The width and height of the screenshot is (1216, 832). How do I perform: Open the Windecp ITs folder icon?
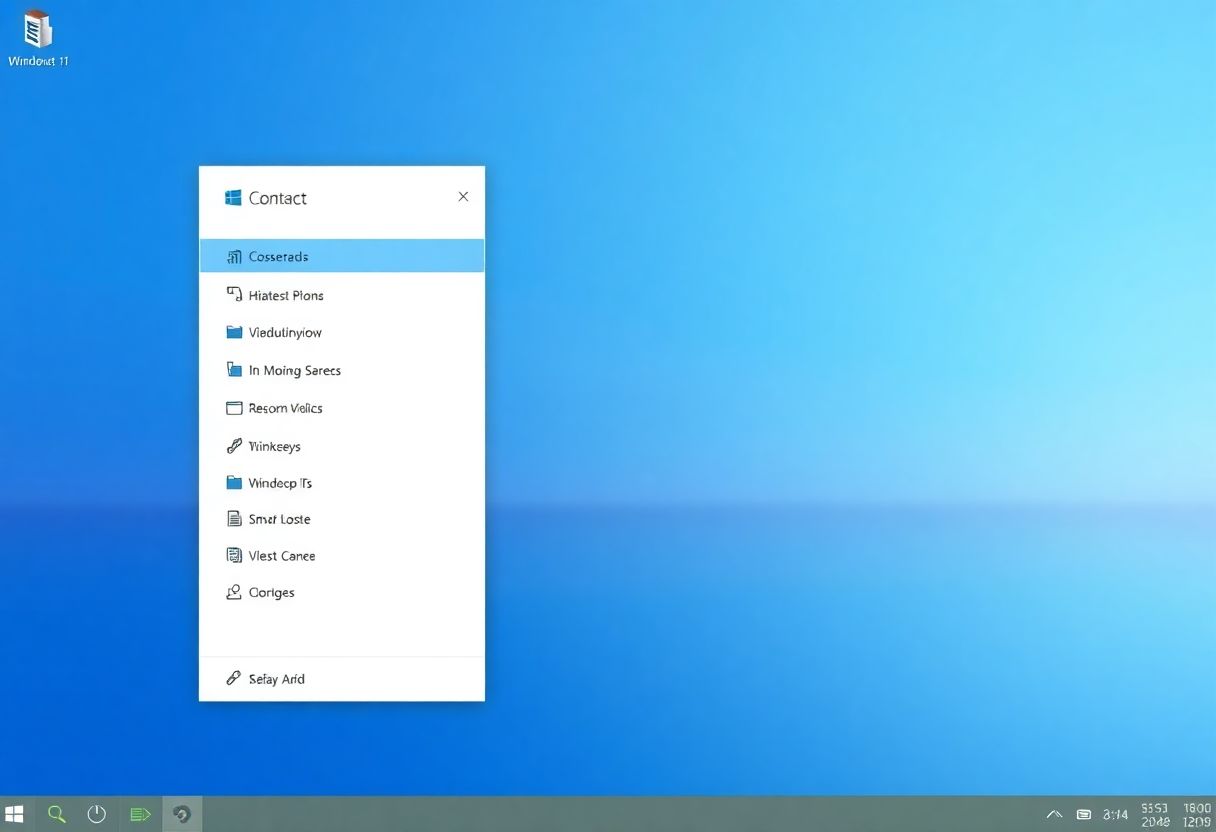(235, 483)
